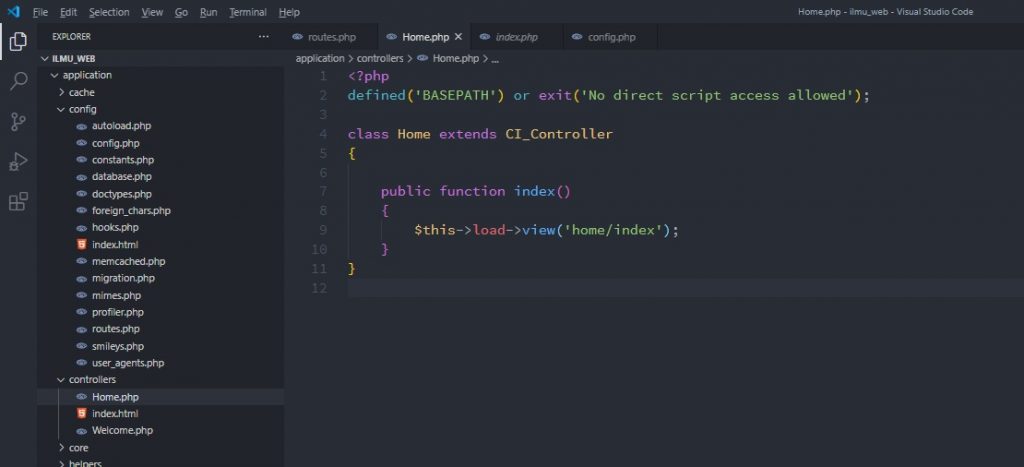The width and height of the screenshot is (1024, 467).
Task: Click the Explorer more actions ellipsis
Action: point(264,36)
